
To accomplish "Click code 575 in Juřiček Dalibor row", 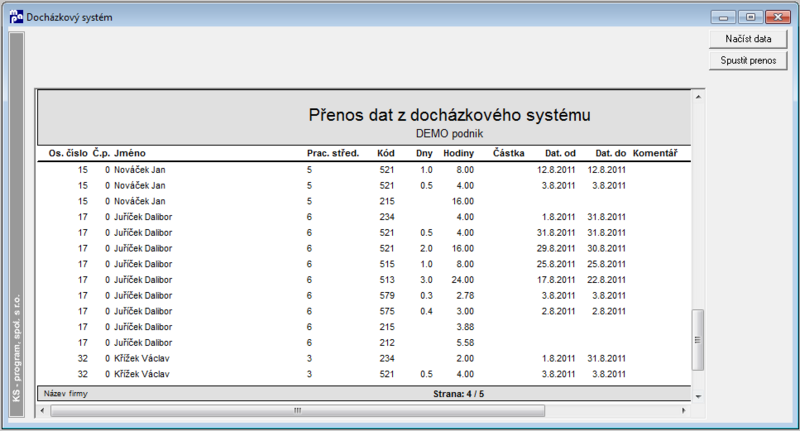I will coord(387,311).
